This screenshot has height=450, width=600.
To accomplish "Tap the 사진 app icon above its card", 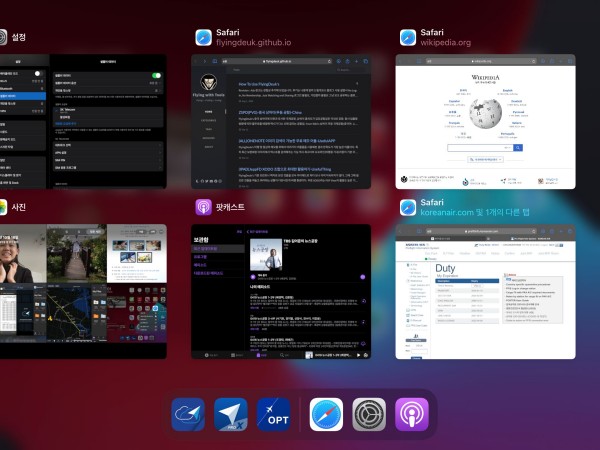I will click(3, 207).
